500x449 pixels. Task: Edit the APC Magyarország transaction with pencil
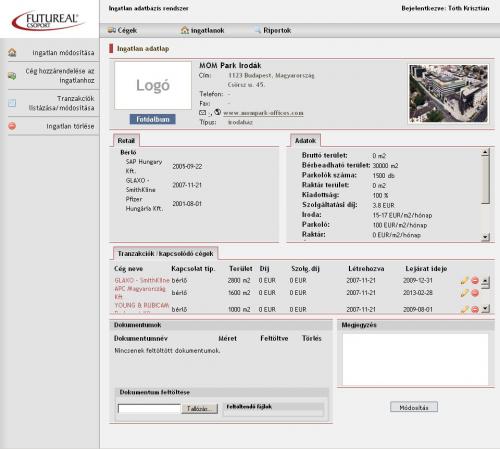pos(464,293)
